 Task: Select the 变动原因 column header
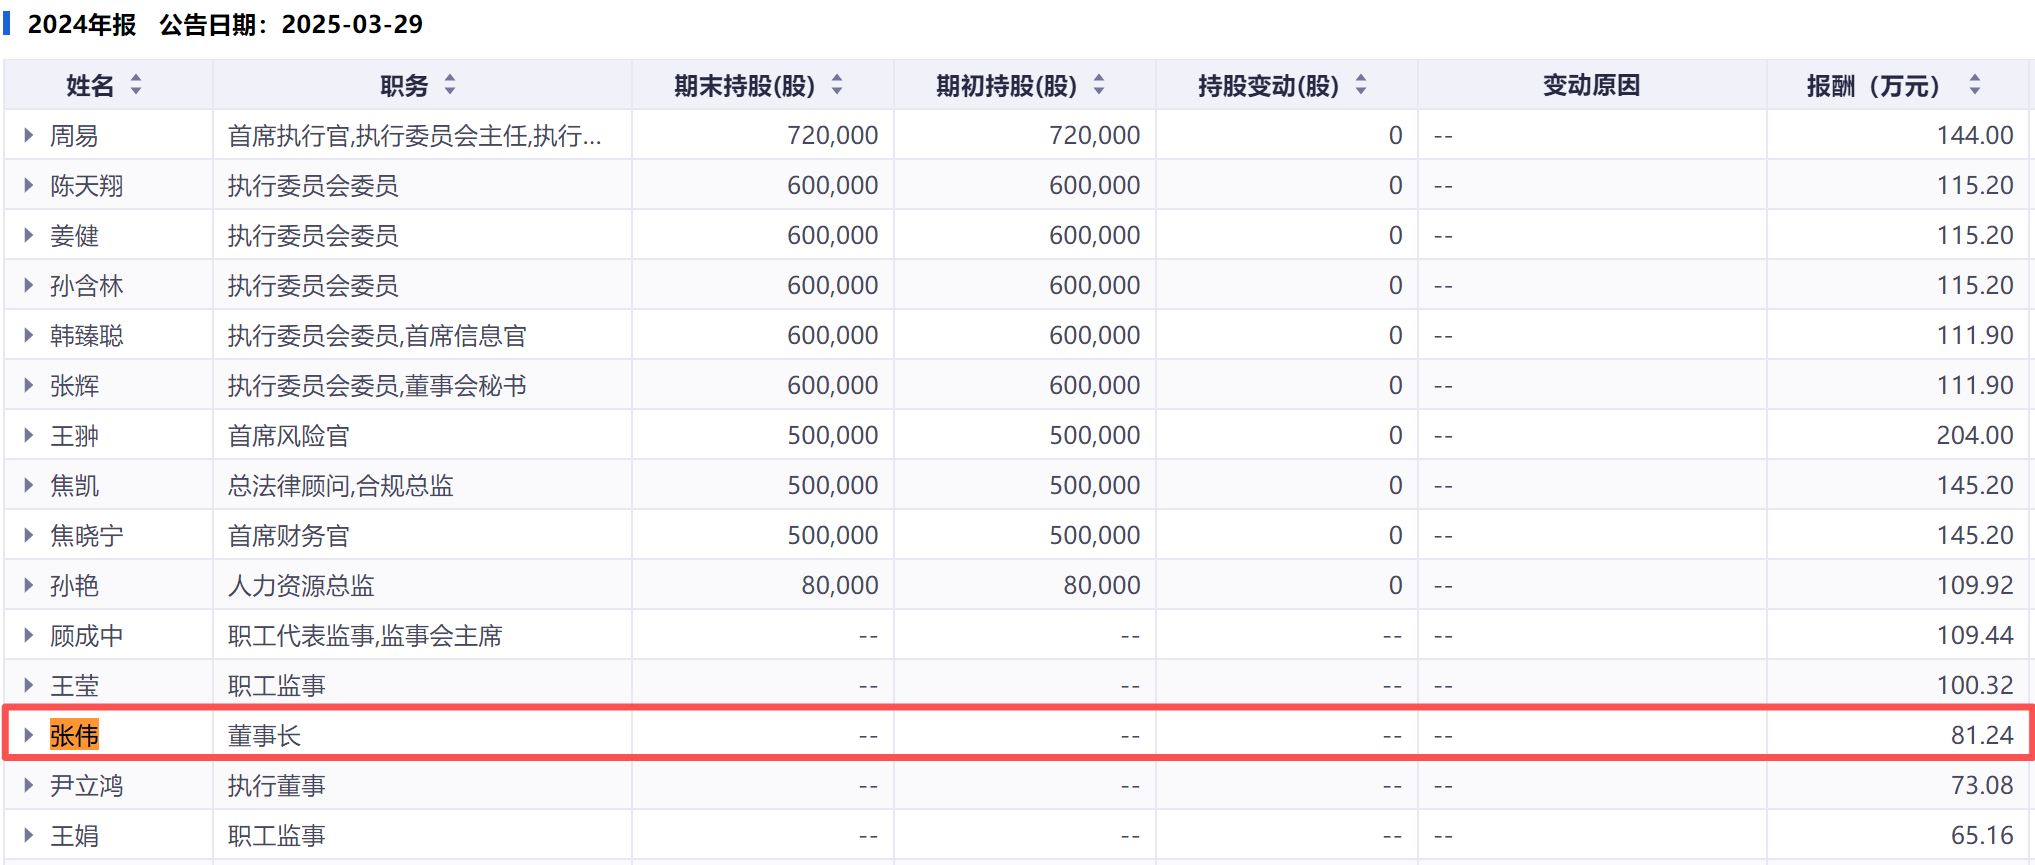1591,86
